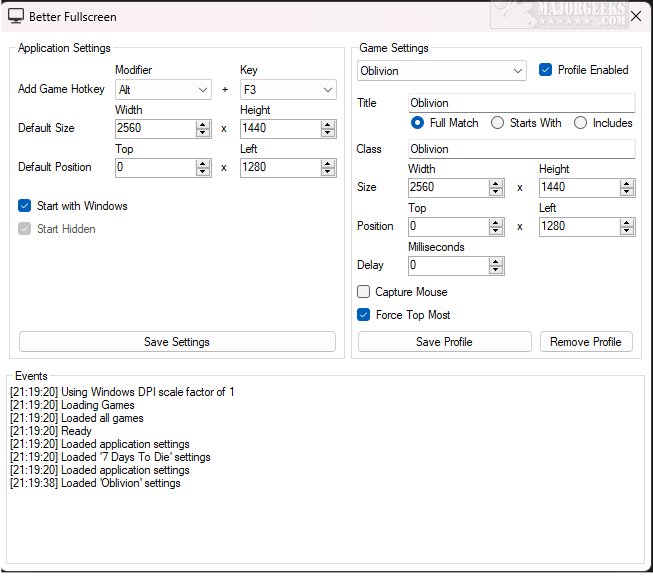Close the Better Fullscreen window
Image resolution: width=653 pixels, height=577 pixels.
(x=635, y=15)
